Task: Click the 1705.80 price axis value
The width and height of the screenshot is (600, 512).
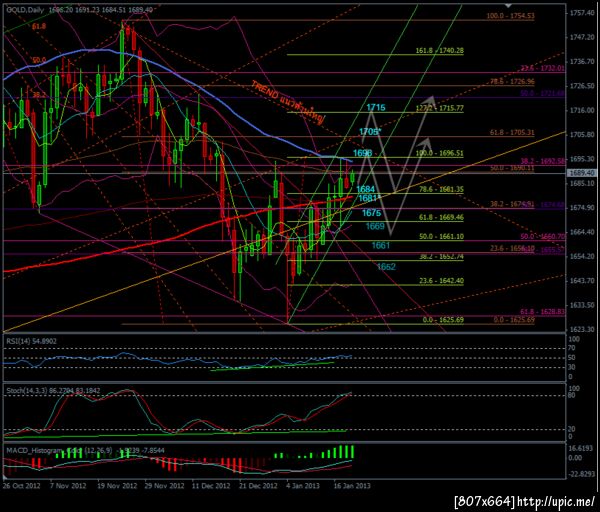Action: (x=582, y=135)
